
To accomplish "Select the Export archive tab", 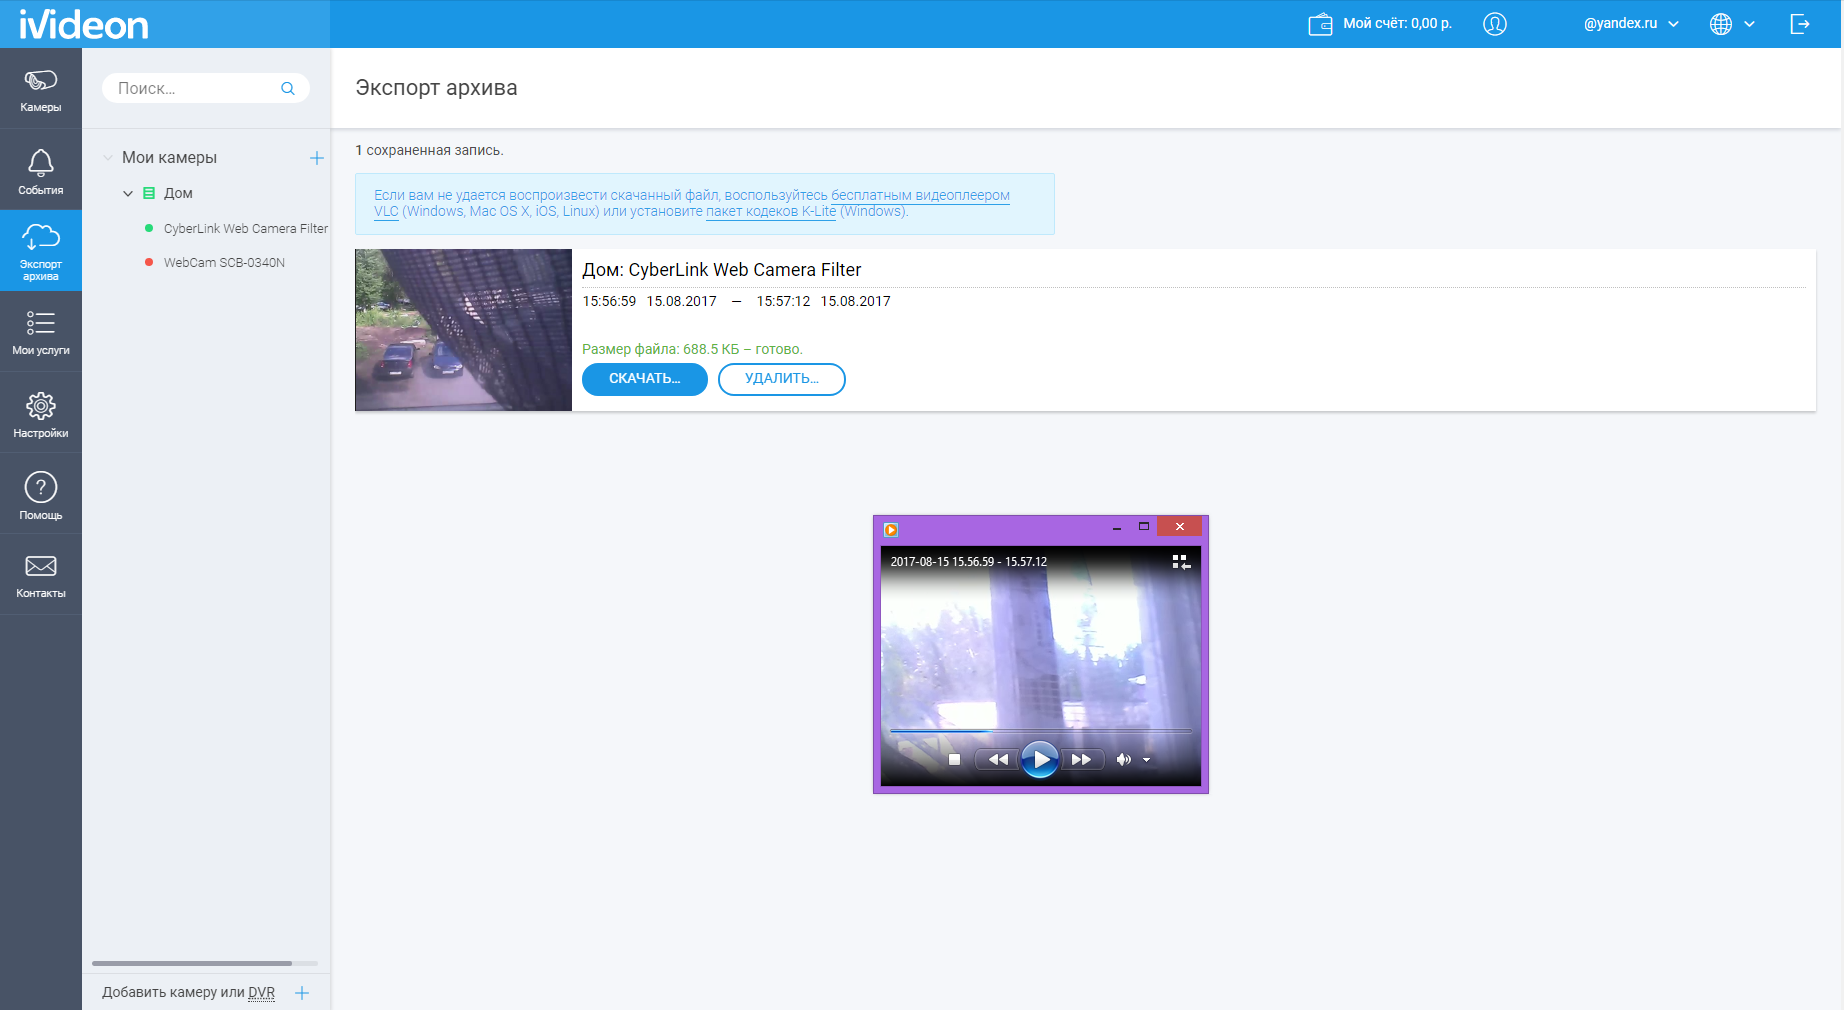I will tap(40, 251).
